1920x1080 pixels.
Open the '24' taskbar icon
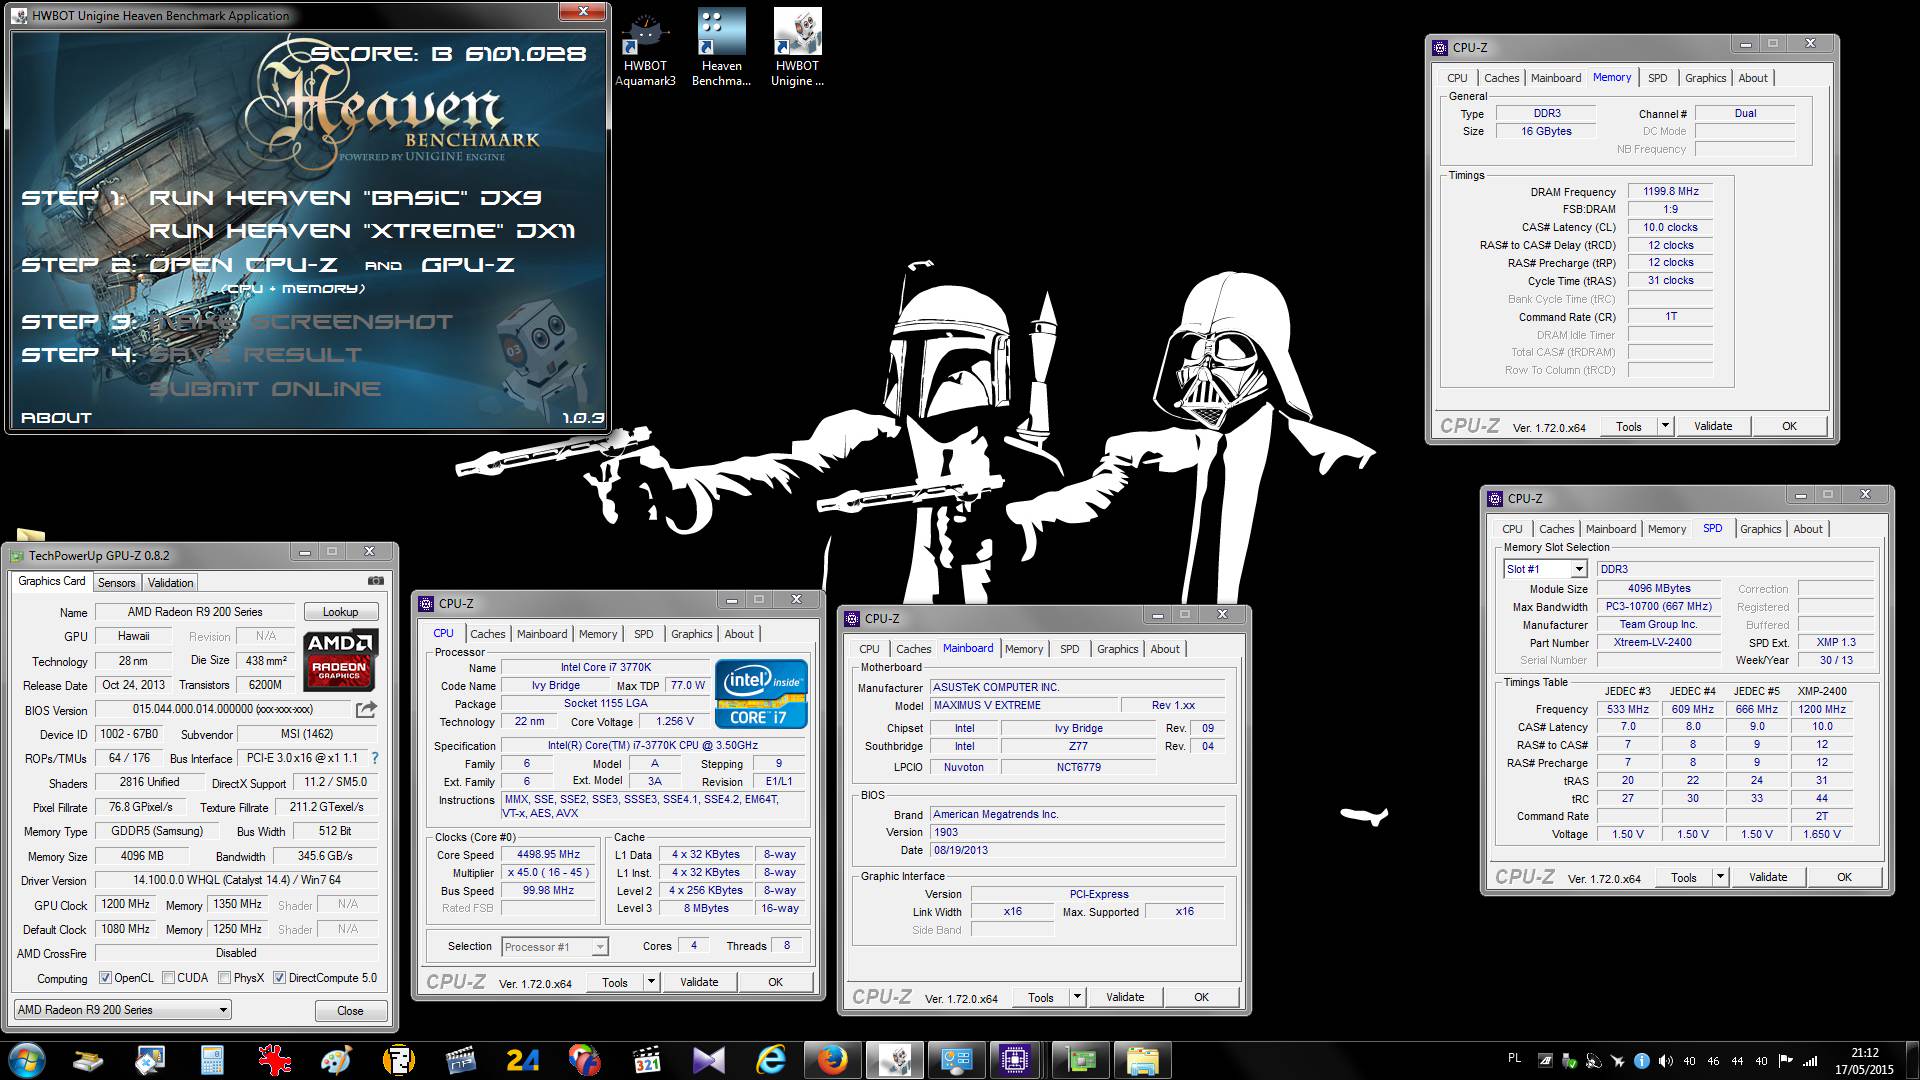pos(522,1060)
